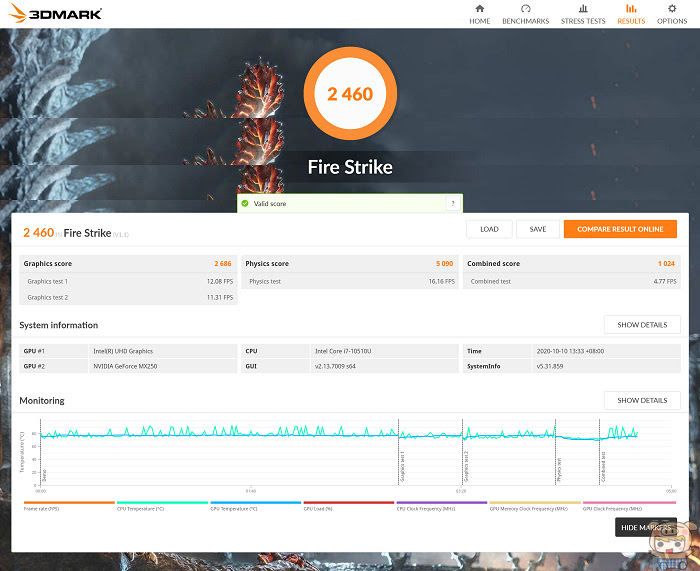Show details for System information
Image resolution: width=700 pixels, height=571 pixels.
(642, 325)
